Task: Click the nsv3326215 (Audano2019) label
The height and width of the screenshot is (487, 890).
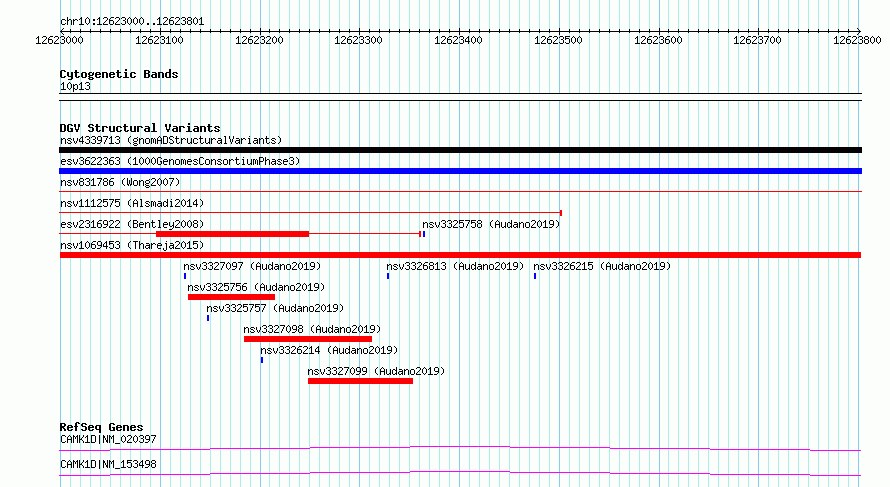Action: click(x=602, y=266)
